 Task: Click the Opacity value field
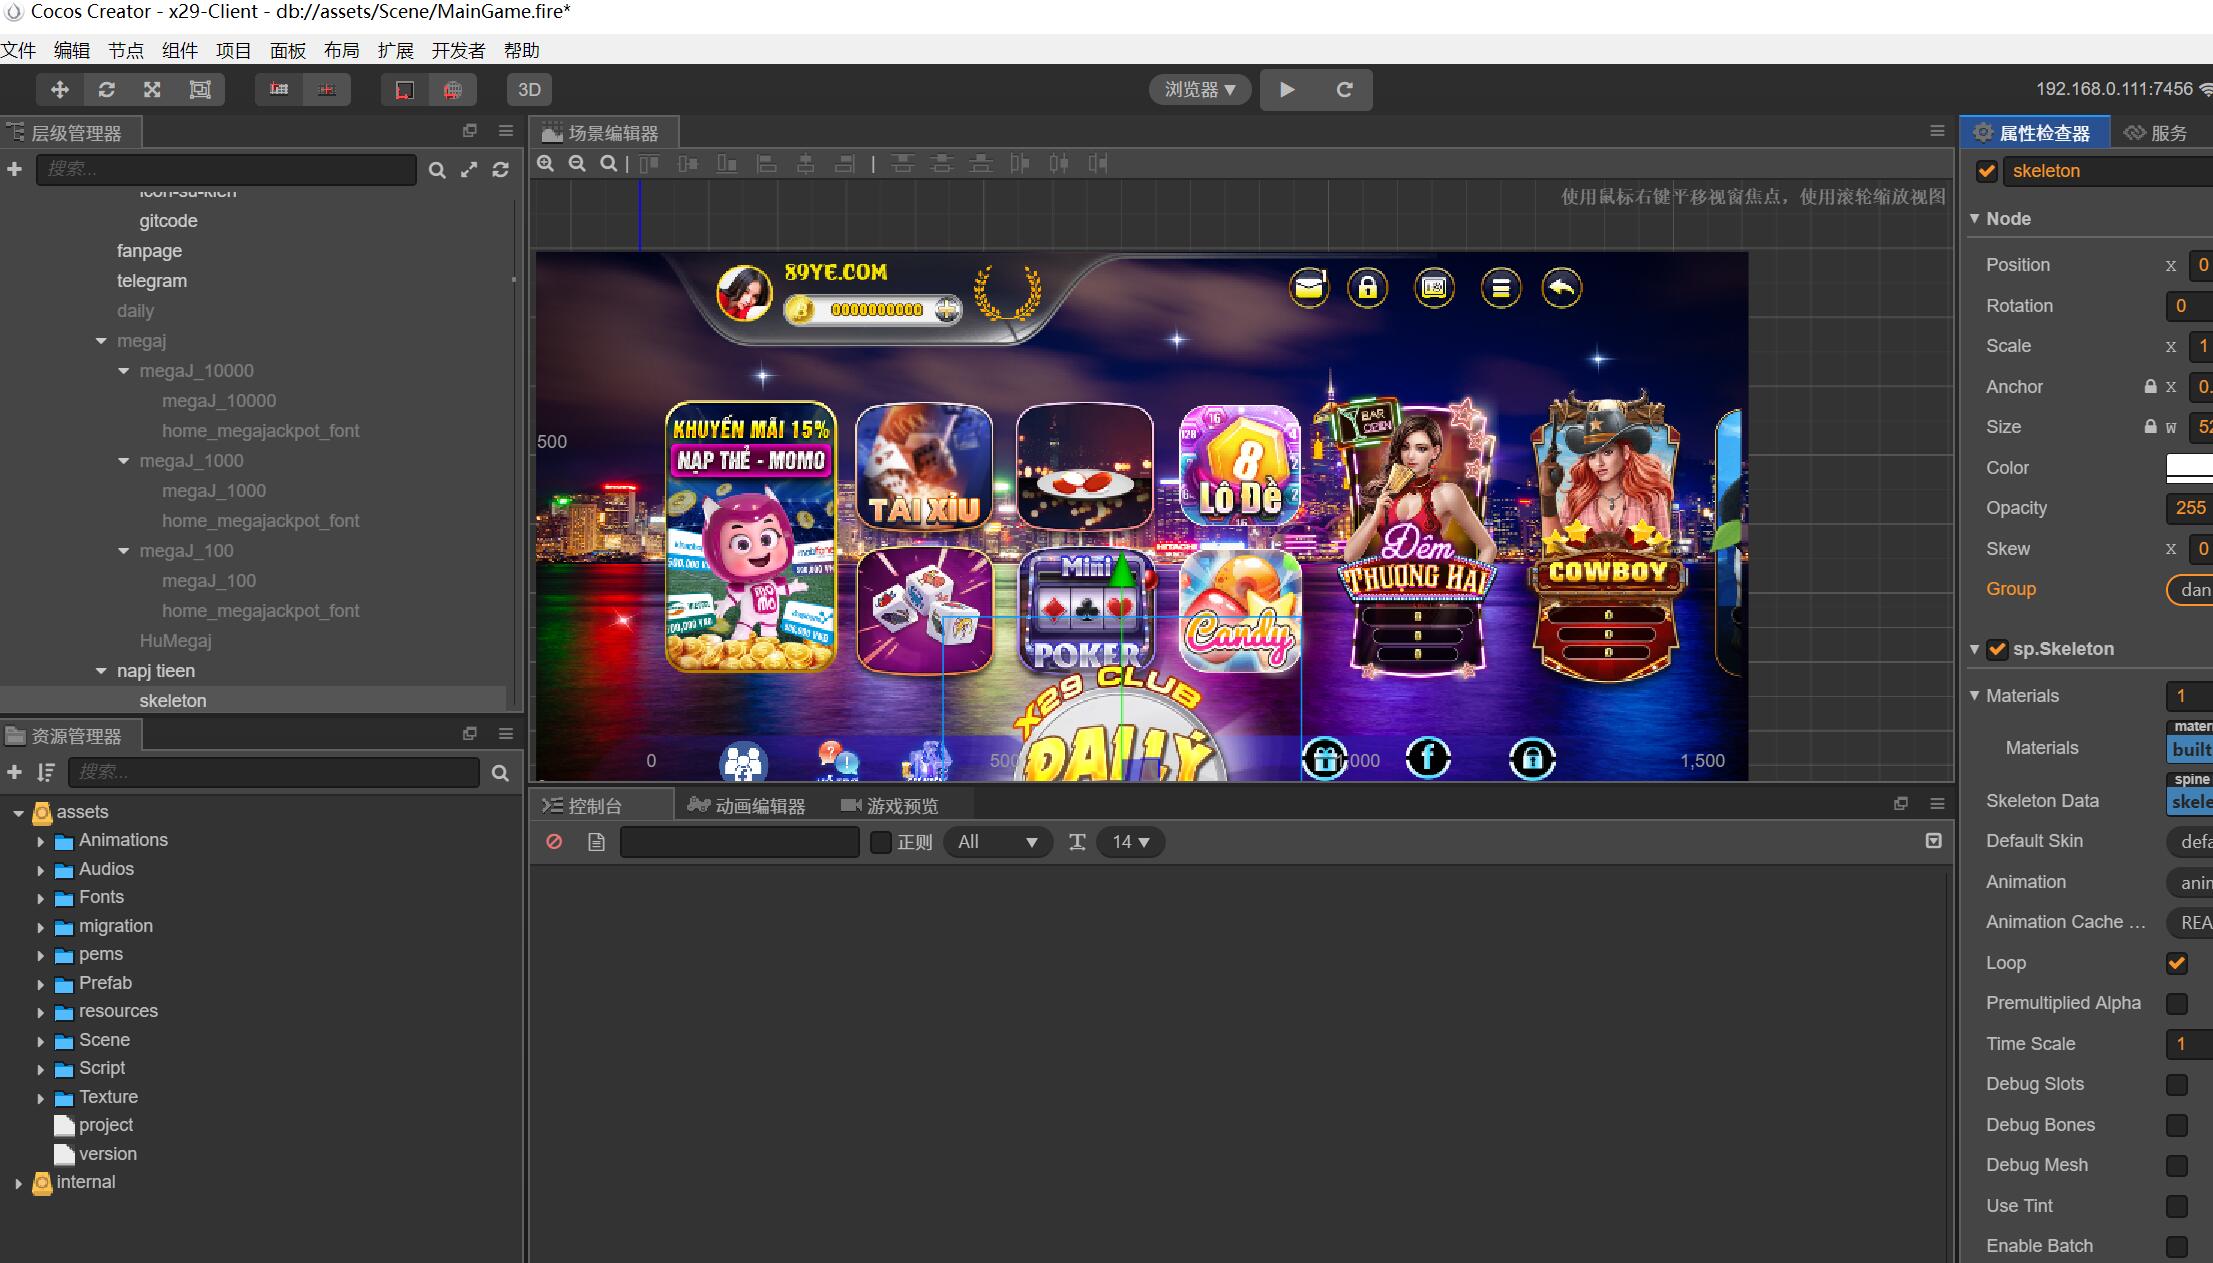coord(2190,508)
